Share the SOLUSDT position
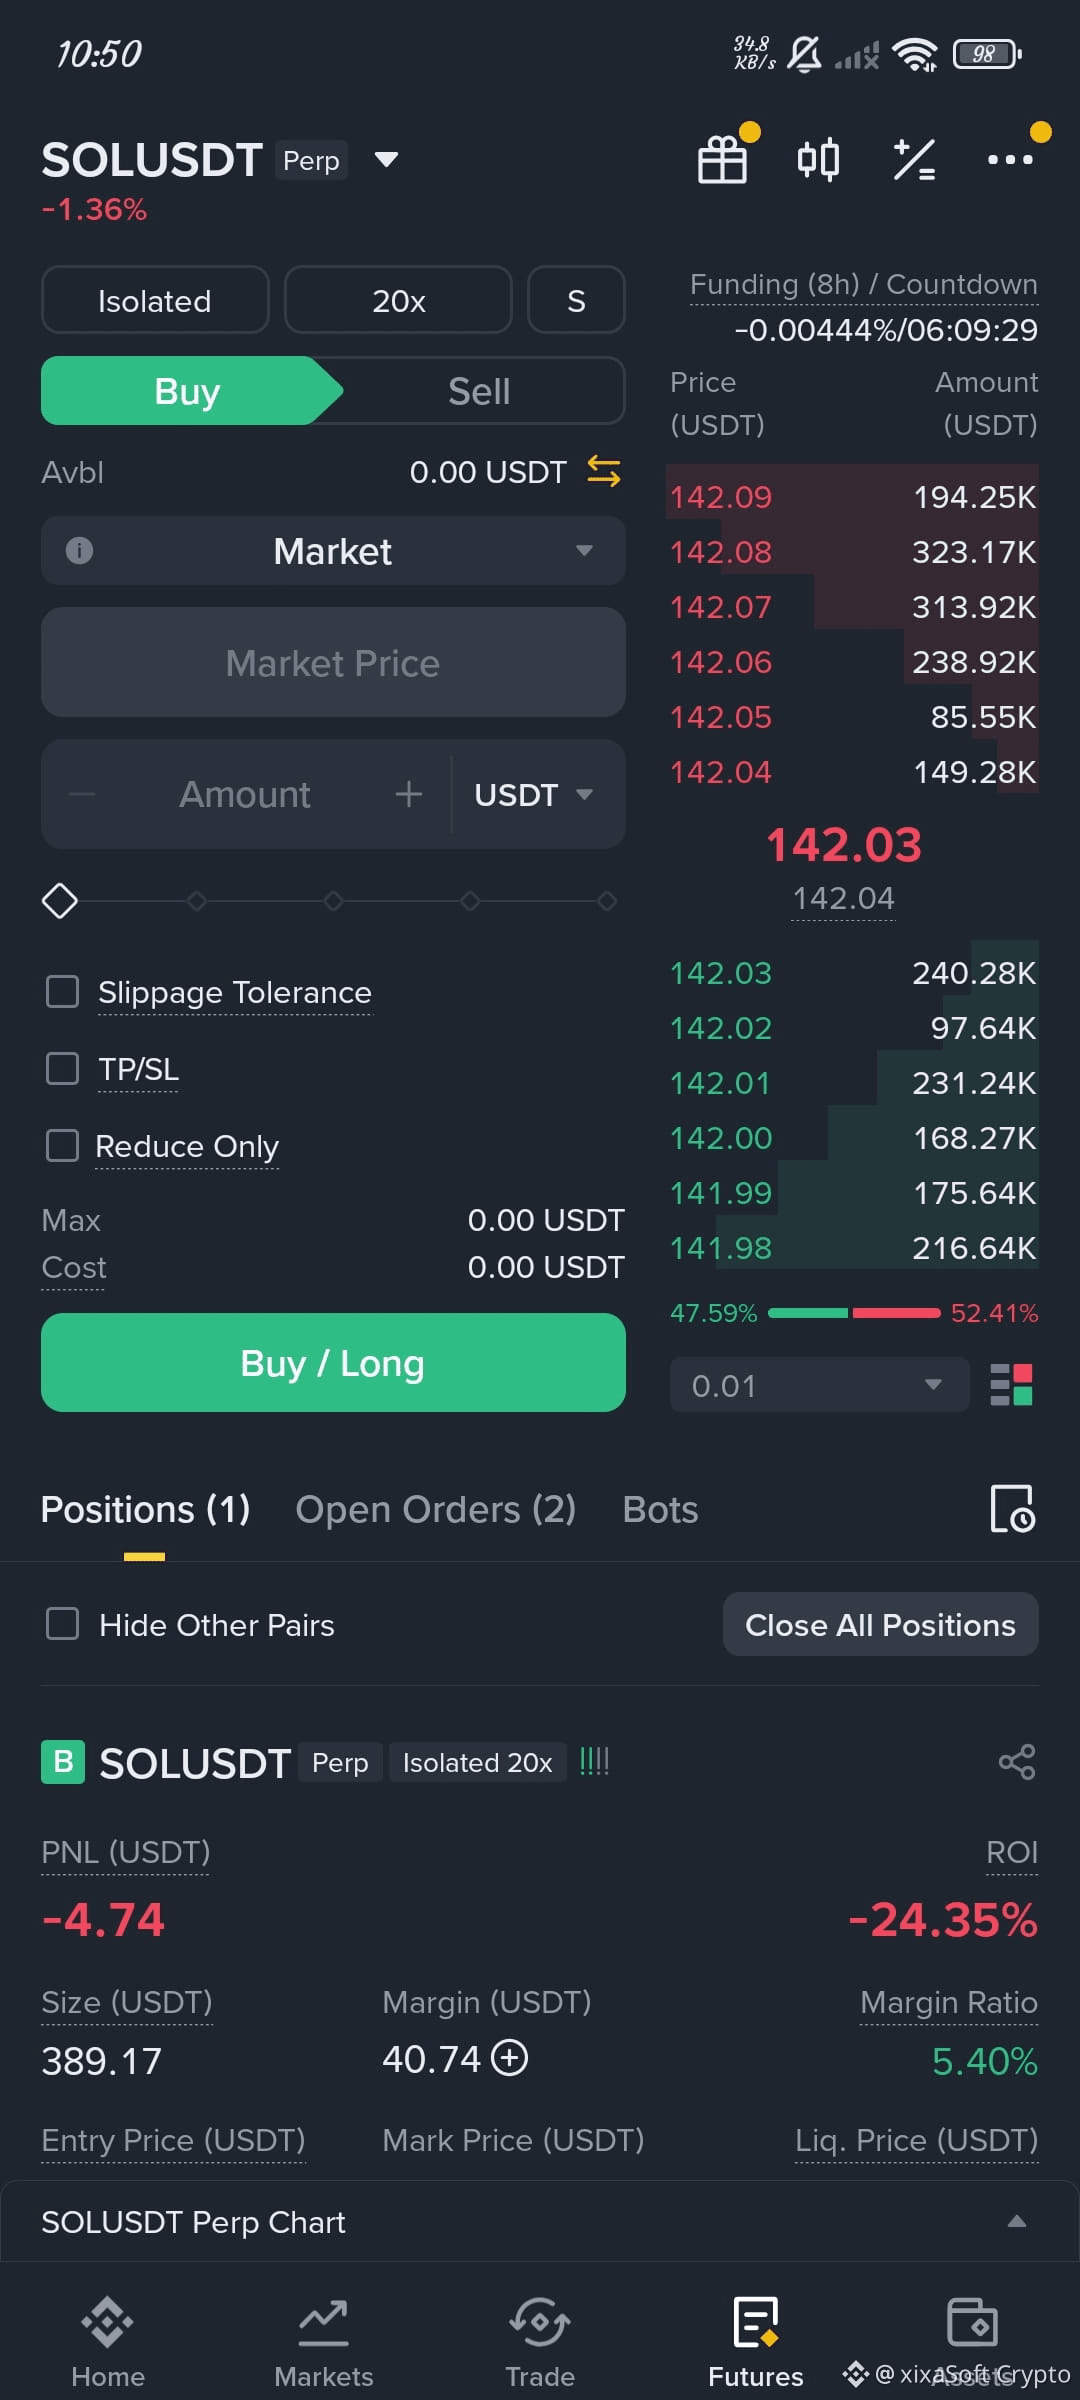Viewport: 1080px width, 2400px height. [1017, 1762]
